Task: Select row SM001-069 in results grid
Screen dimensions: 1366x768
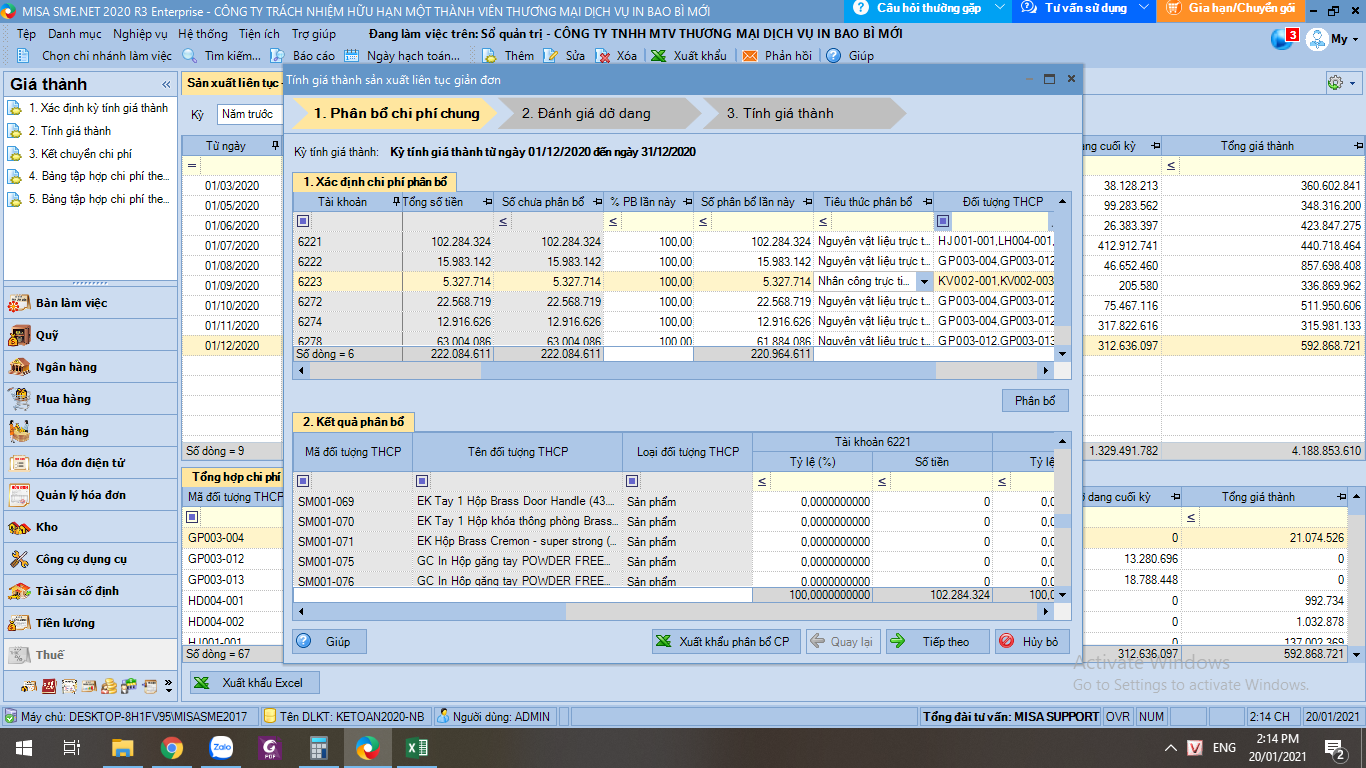Action: (x=674, y=502)
